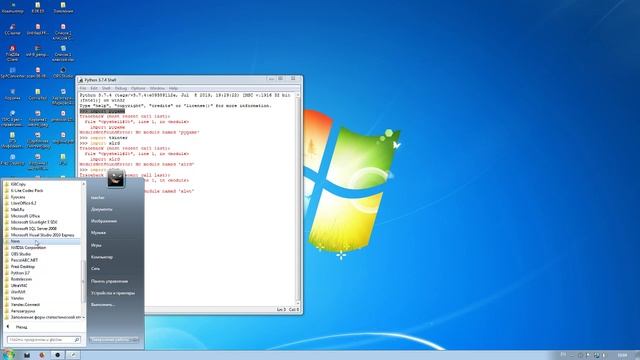Click the Python Shell vertical scrollbar
640x360 pixels.
click(298, 198)
